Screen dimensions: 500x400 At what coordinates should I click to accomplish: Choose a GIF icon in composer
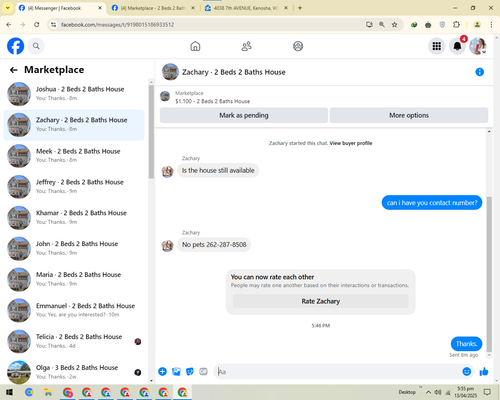point(203,371)
